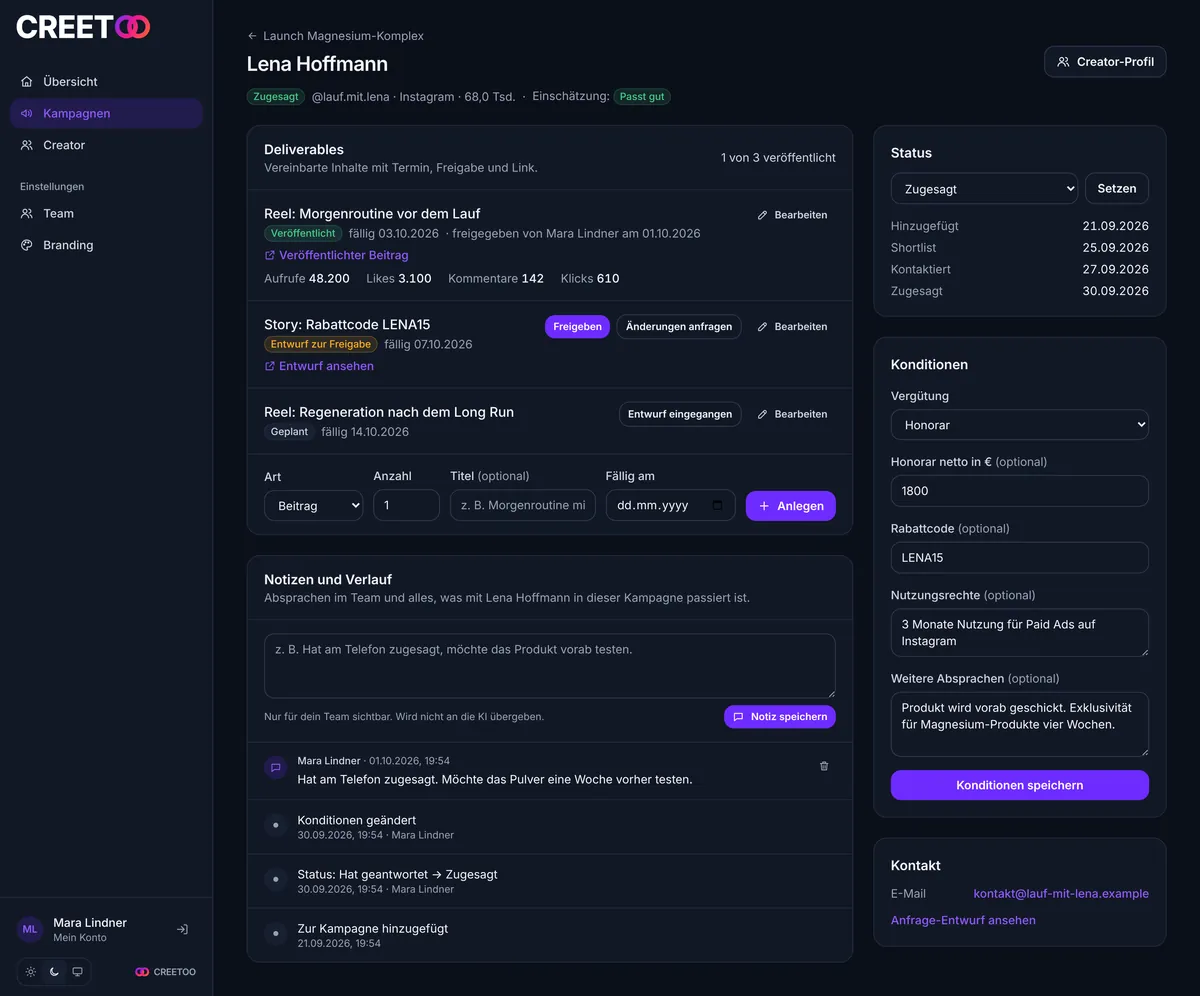The image size is (1200, 996).
Task: Go to Übersicht in the sidebar
Action: (106, 82)
